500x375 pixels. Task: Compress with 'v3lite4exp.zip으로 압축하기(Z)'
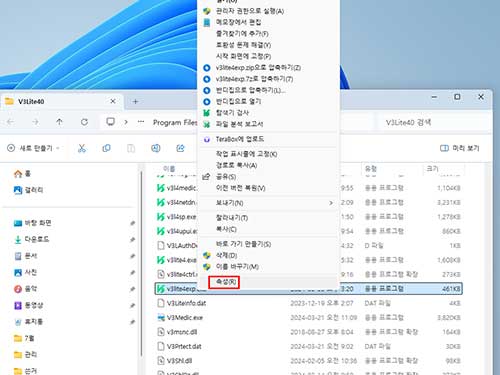[x=258, y=68]
